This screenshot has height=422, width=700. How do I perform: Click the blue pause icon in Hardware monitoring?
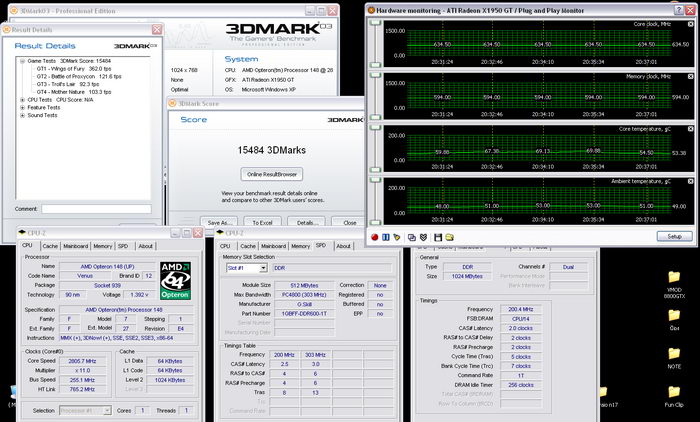click(x=386, y=237)
